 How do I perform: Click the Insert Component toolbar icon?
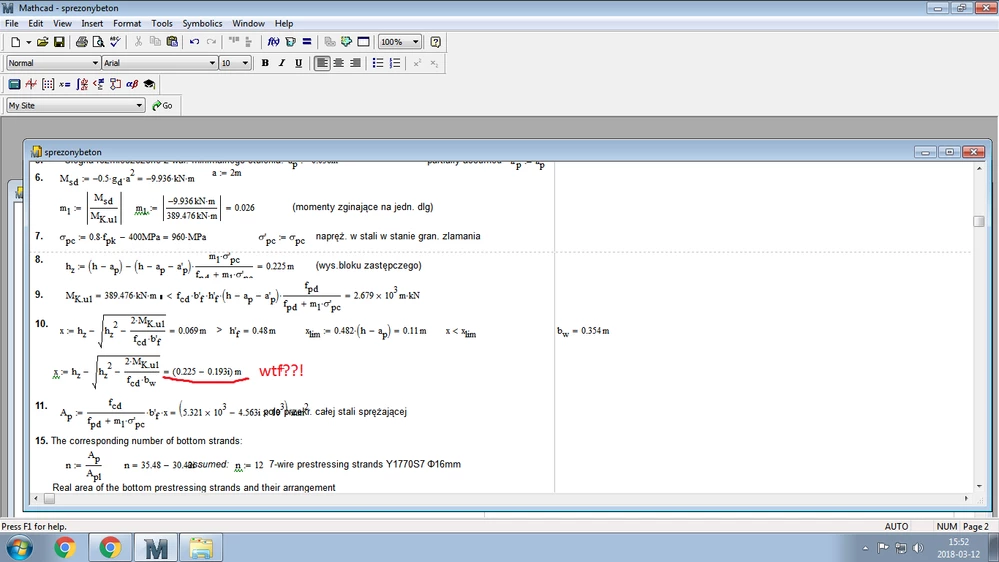click(x=347, y=42)
